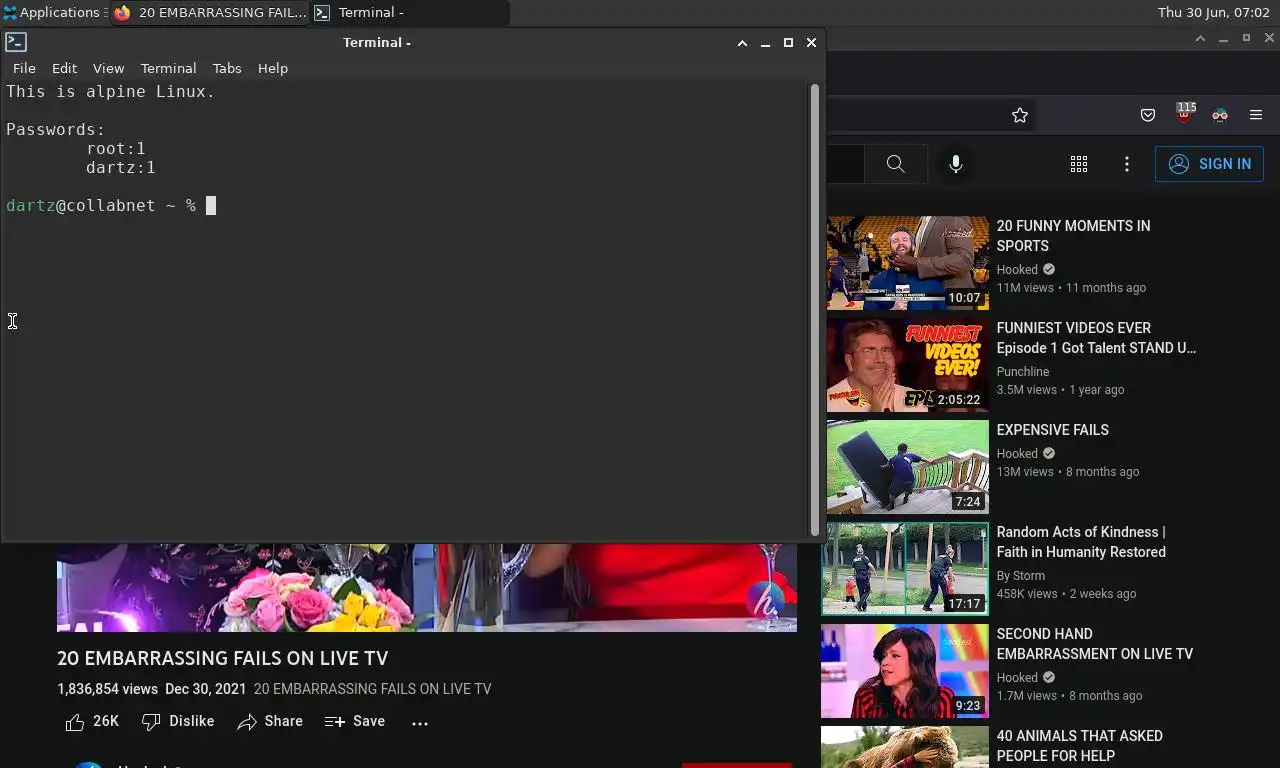Click the YouTube search input field
This screenshot has height=768, width=1280.
(x=845, y=164)
